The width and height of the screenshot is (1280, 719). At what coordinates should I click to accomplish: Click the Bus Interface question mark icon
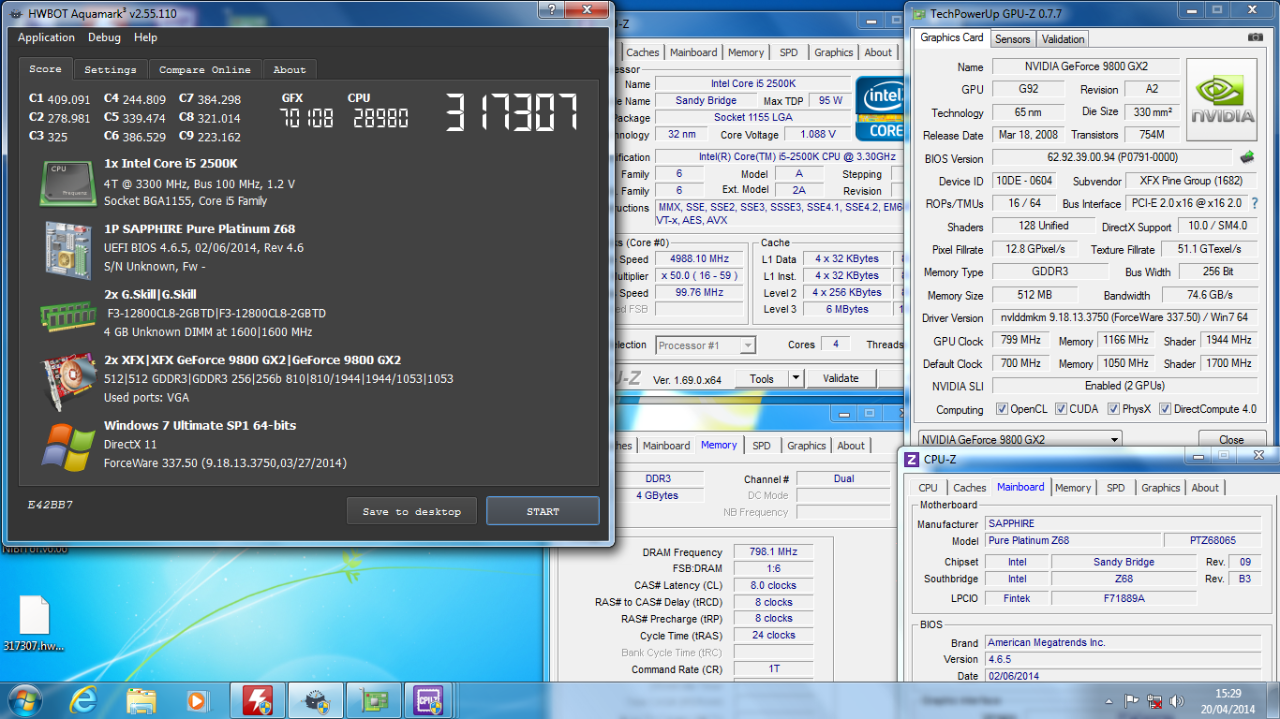[1255, 203]
